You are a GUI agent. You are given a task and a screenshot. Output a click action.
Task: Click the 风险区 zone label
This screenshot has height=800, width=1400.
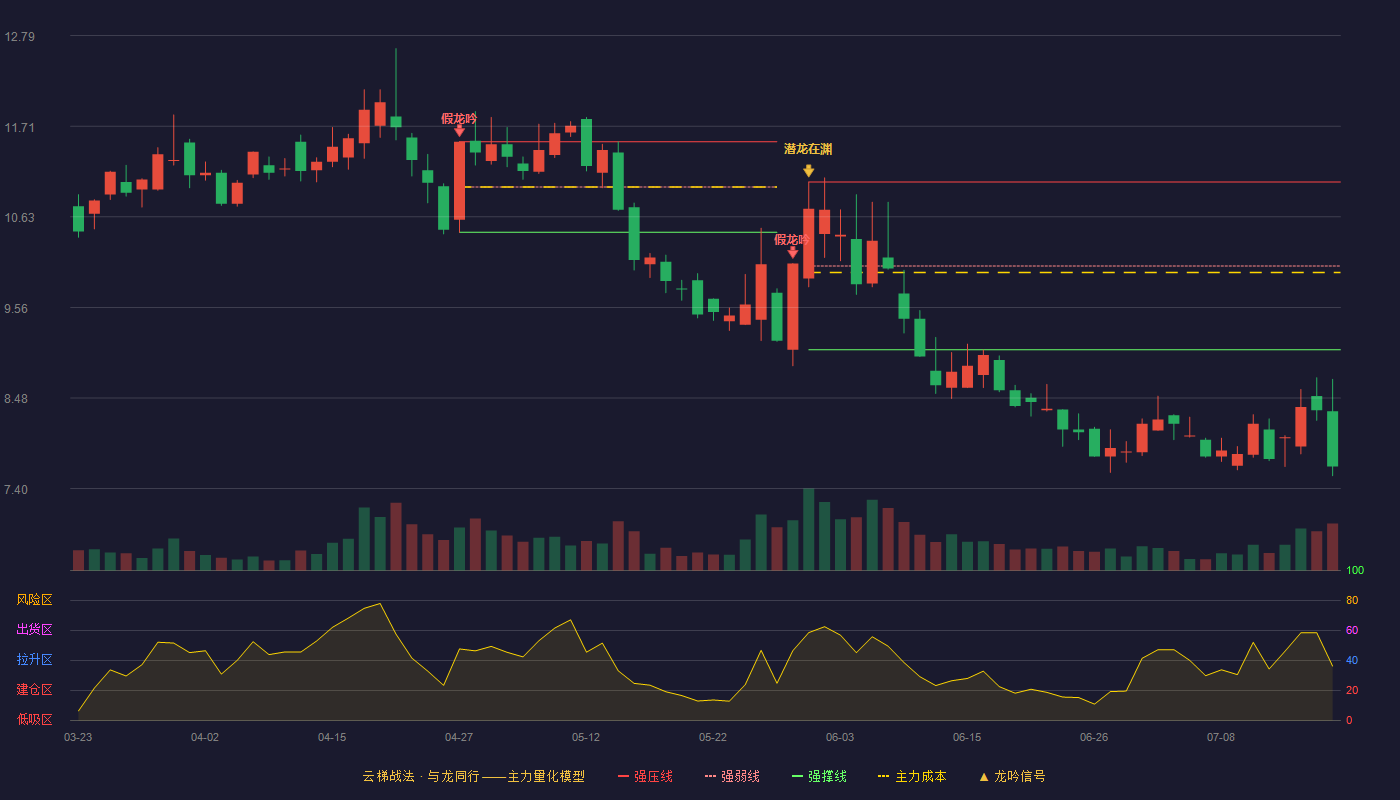click(x=34, y=600)
